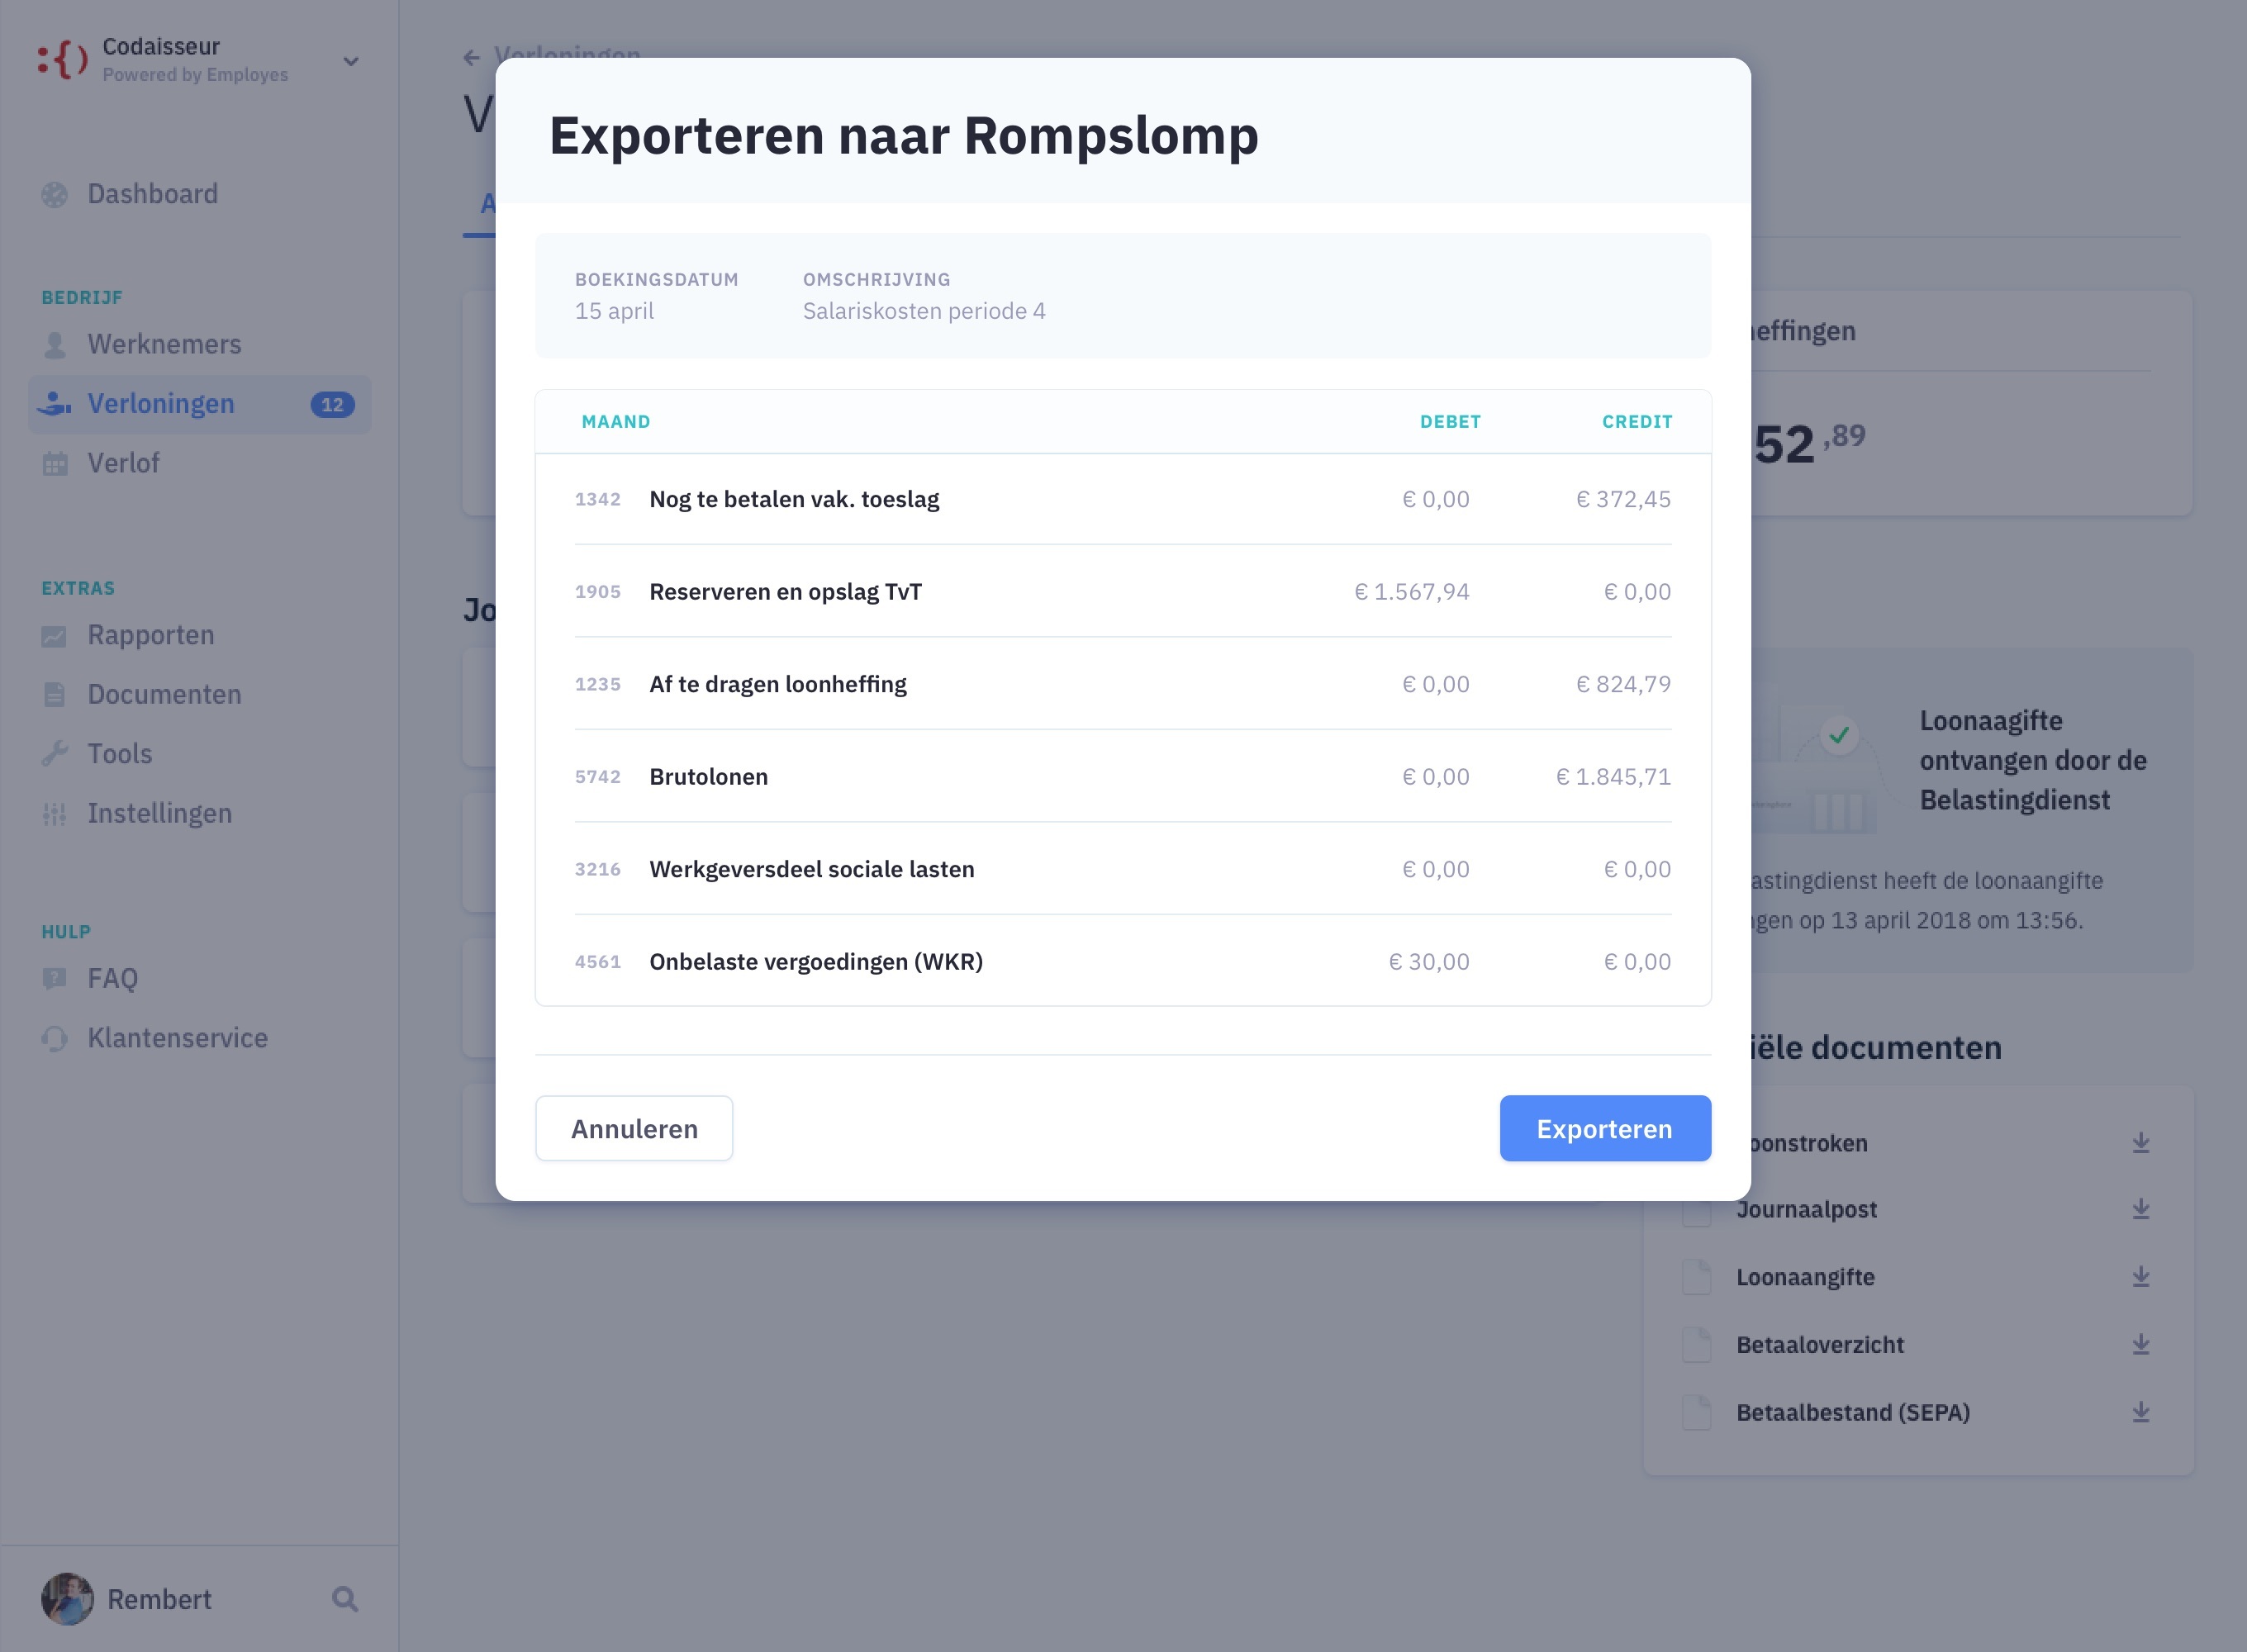Download the Betaalbestand (SEPA) file
Image resolution: width=2247 pixels, height=1652 pixels.
pos(2140,1412)
